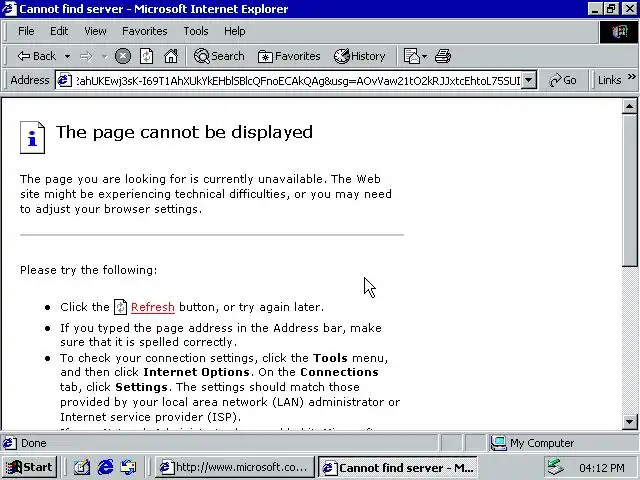Open the Tools menu
640x480 pixels.
point(196,31)
